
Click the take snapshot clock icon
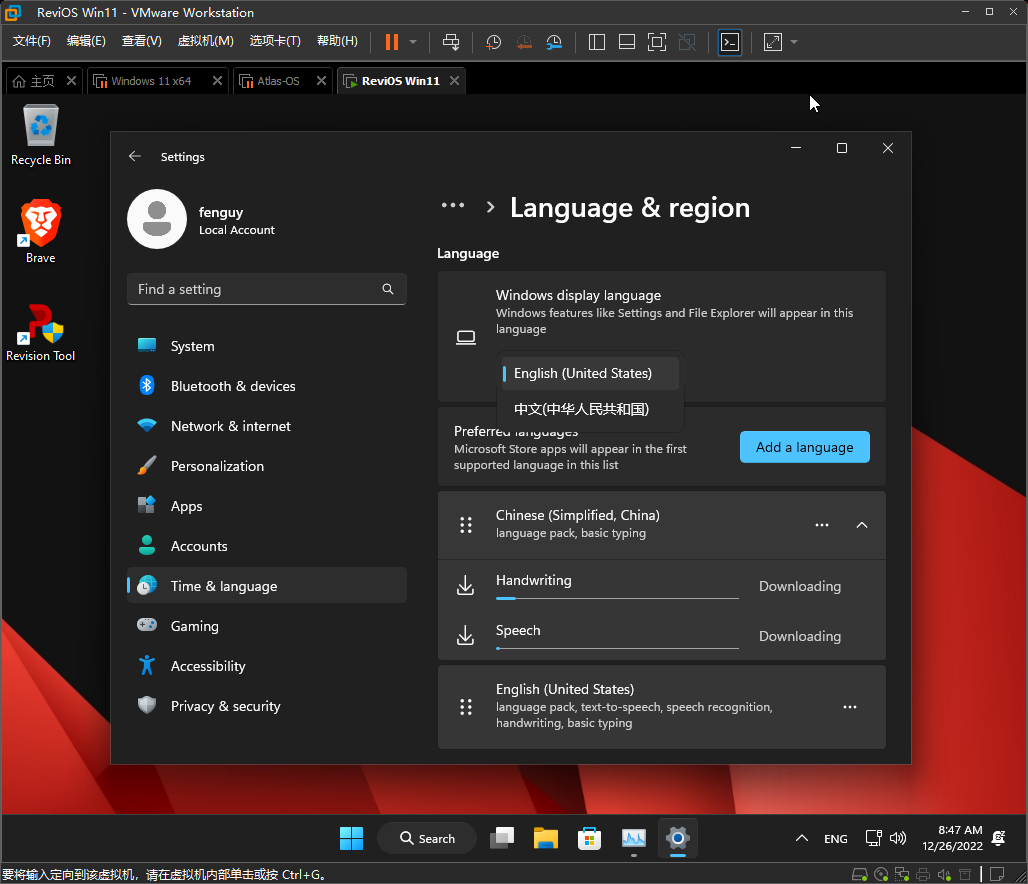[x=493, y=42]
